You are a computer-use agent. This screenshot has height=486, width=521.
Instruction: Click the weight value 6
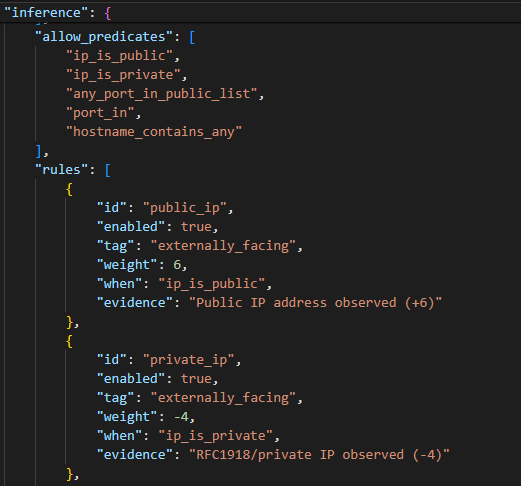pos(177,265)
